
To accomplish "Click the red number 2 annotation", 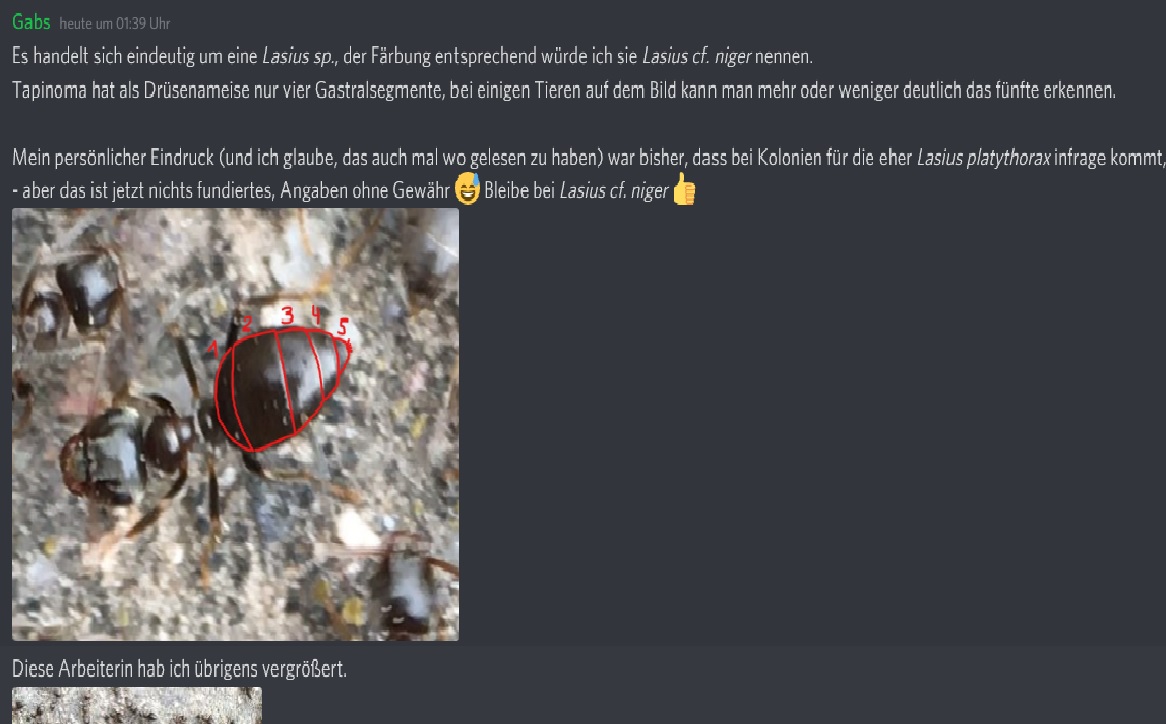I will pos(247,322).
